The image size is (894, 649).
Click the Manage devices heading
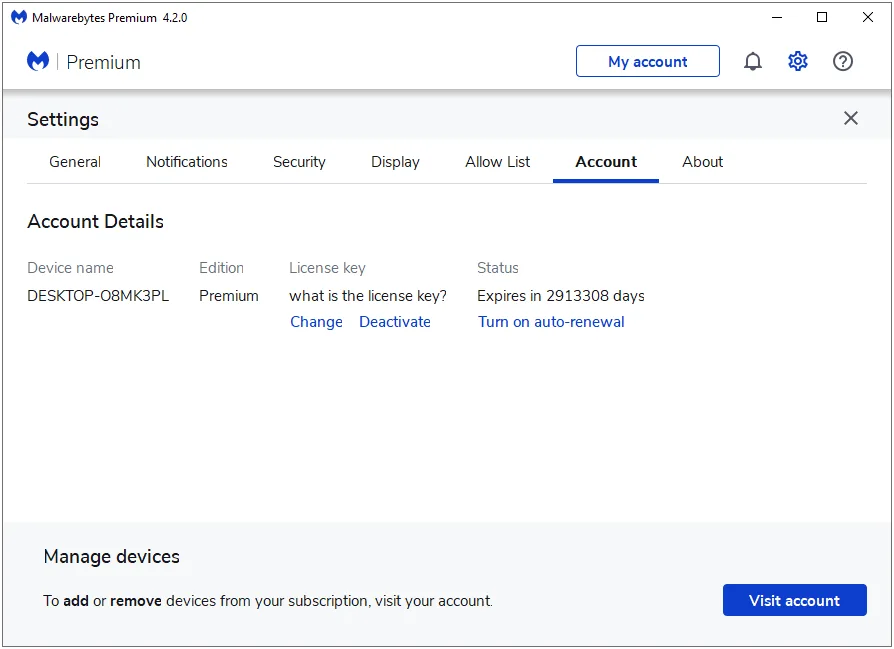click(112, 556)
